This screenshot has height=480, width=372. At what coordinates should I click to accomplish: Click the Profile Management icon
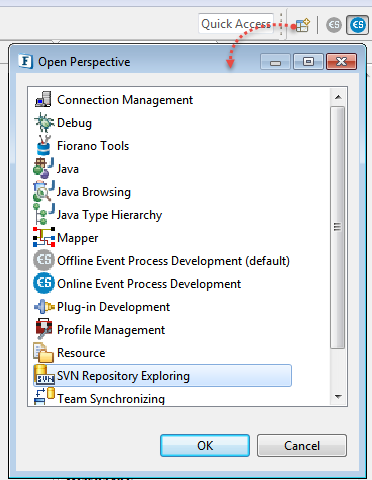click(x=44, y=329)
